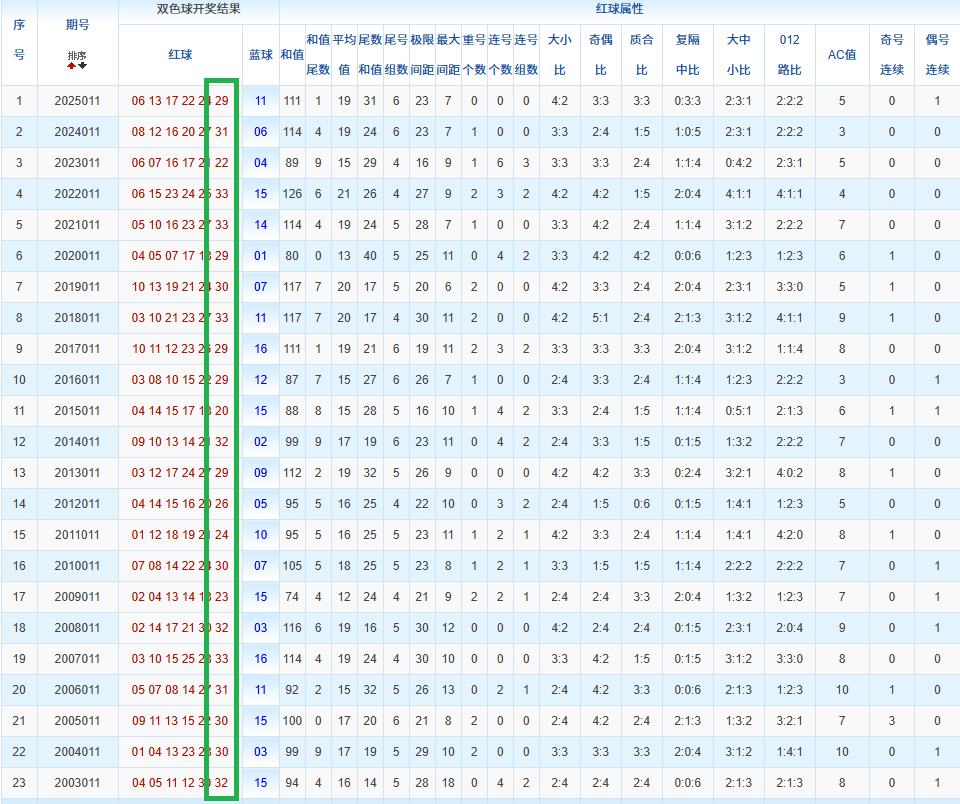Click the 质合比 column header
The width and height of the screenshot is (960, 804).
point(642,54)
